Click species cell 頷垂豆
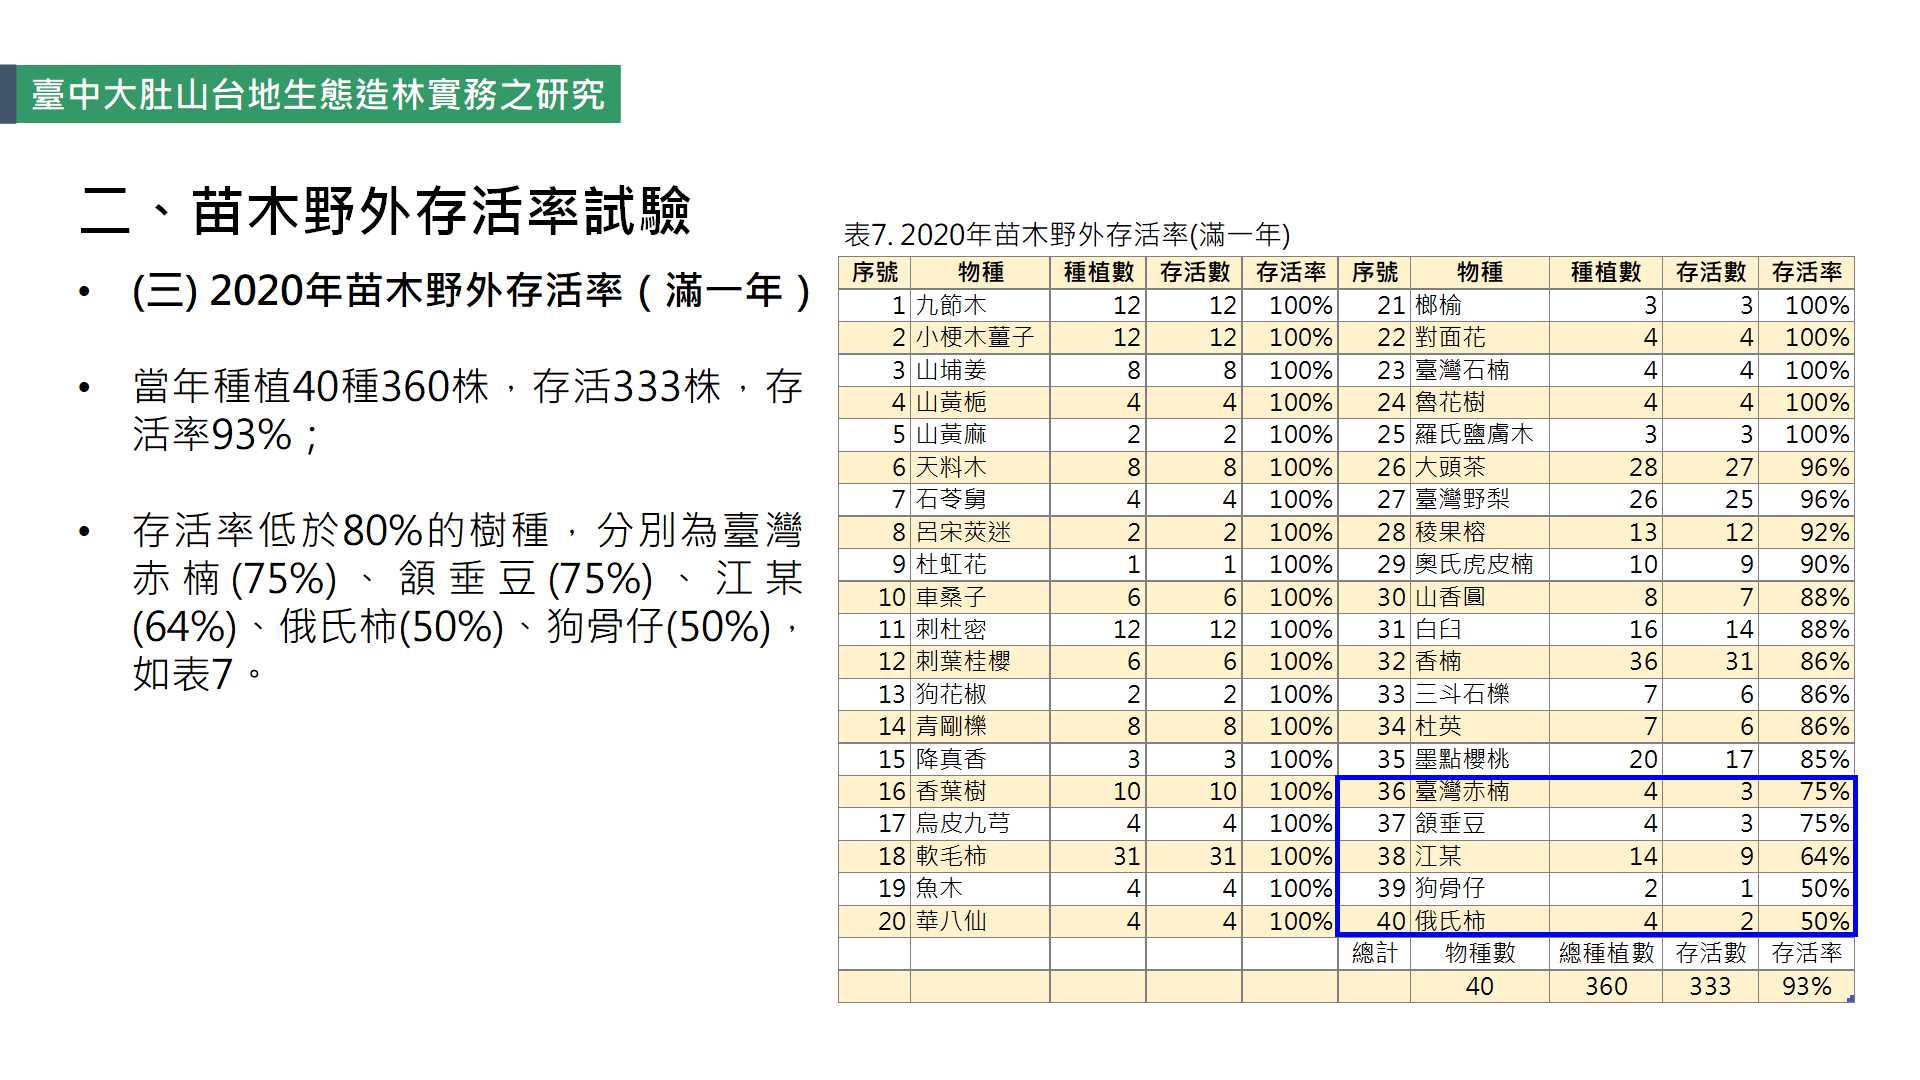Viewport: 1920px width, 1080px height. tap(1480, 823)
